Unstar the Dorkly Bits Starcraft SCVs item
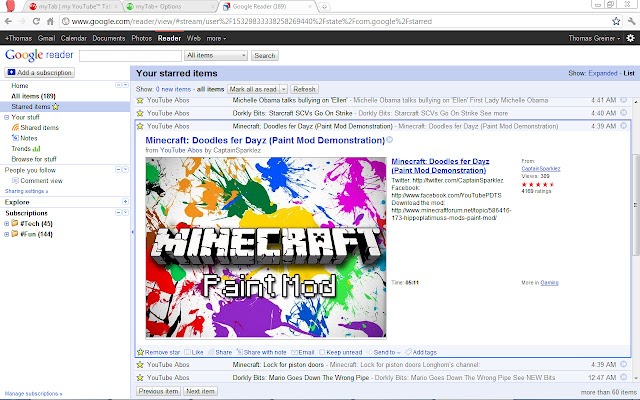This screenshot has width=640, height=400. tap(140, 113)
